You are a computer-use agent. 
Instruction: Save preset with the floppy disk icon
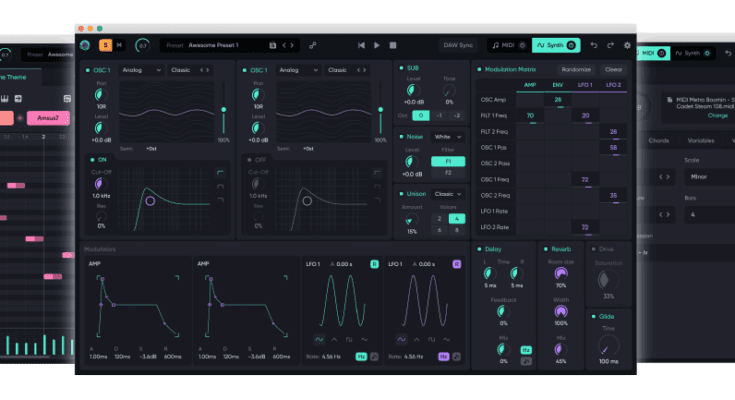tap(272, 45)
